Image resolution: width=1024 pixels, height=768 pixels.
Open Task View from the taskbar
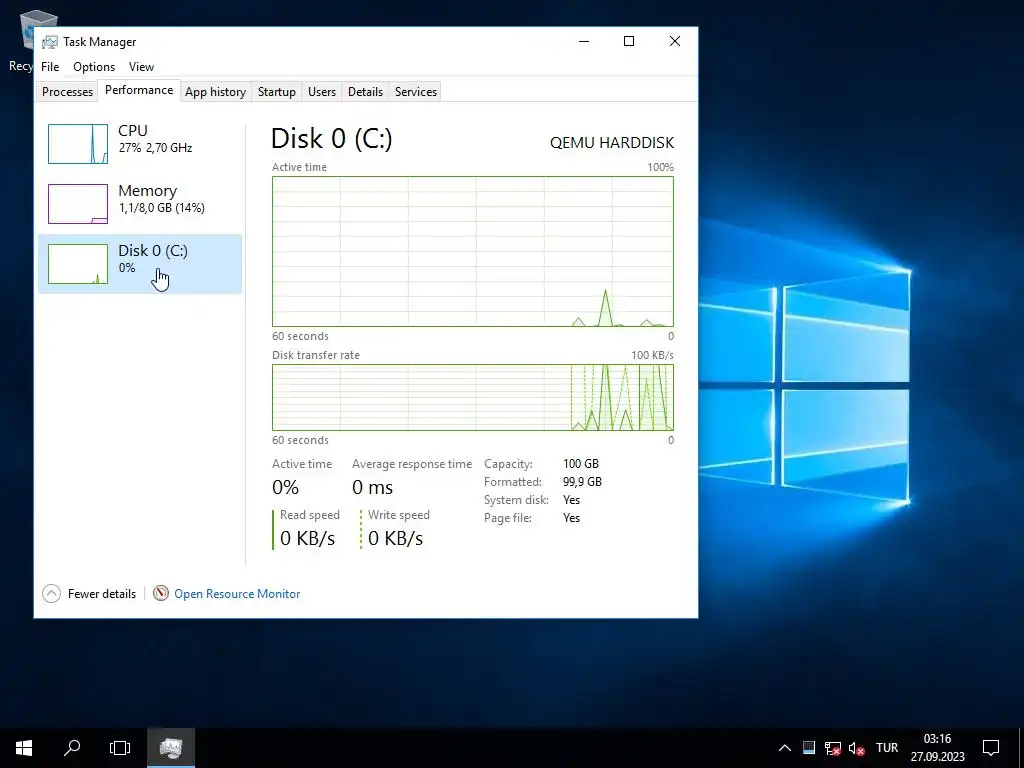[x=120, y=748]
